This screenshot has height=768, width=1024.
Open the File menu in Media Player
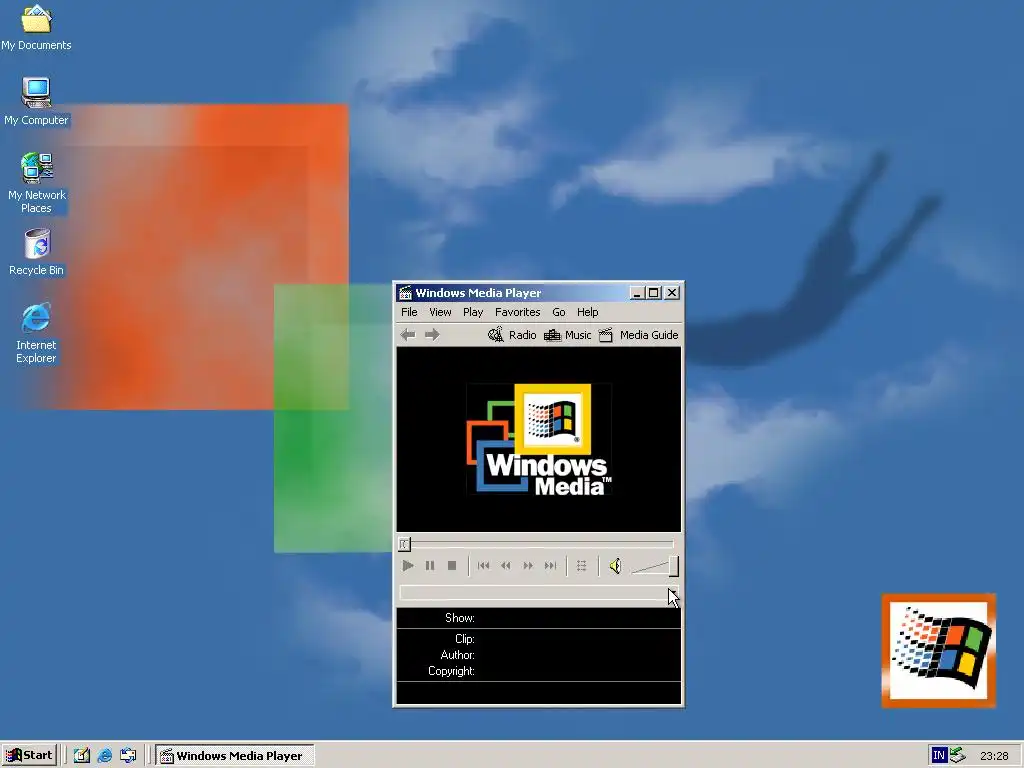pos(409,312)
